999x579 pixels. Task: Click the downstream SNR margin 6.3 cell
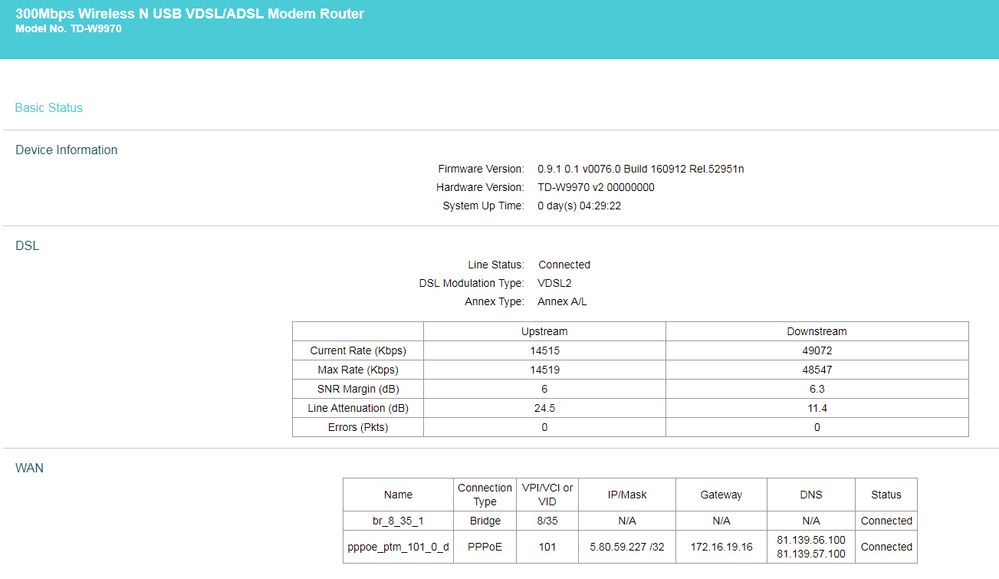pyautogui.click(x=817, y=389)
